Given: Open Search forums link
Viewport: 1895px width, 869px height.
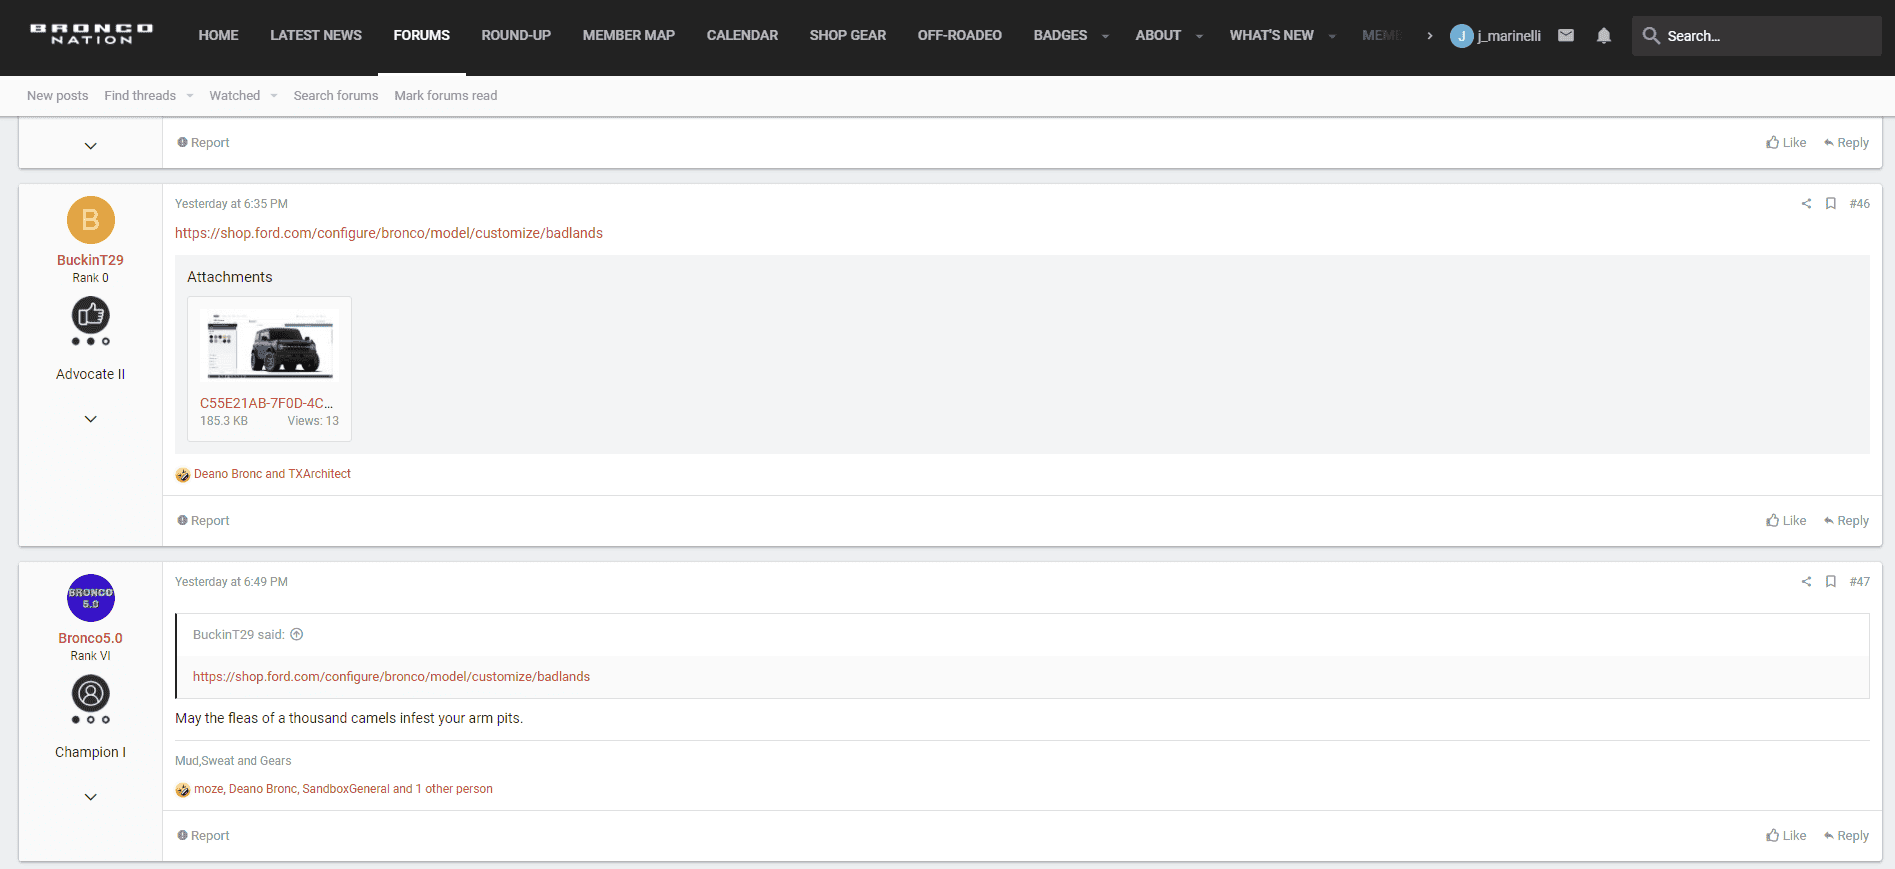Looking at the screenshot, I should point(336,96).
